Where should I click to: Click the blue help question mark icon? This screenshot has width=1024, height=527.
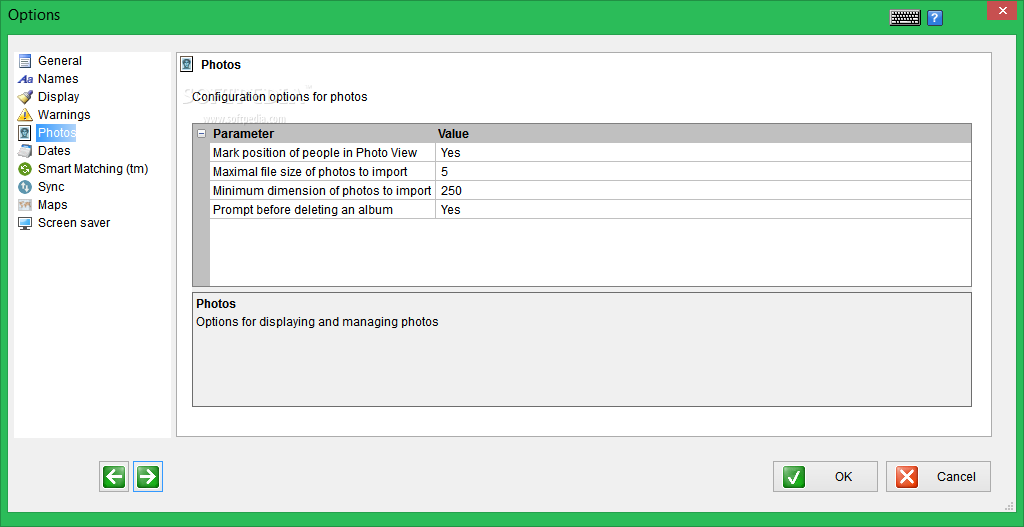click(935, 18)
